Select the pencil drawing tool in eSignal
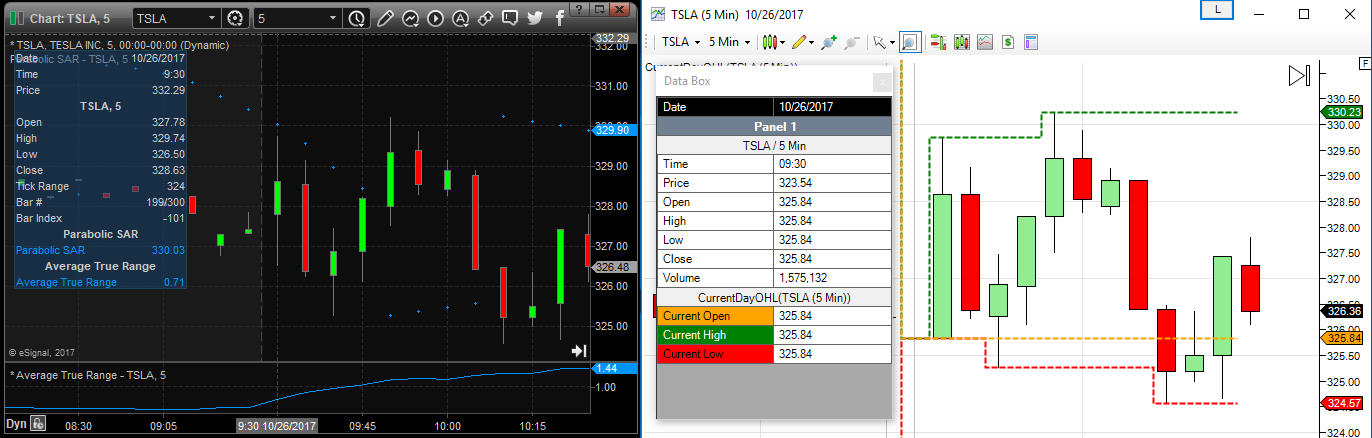Screen dimensions: 1372x438 386,18
